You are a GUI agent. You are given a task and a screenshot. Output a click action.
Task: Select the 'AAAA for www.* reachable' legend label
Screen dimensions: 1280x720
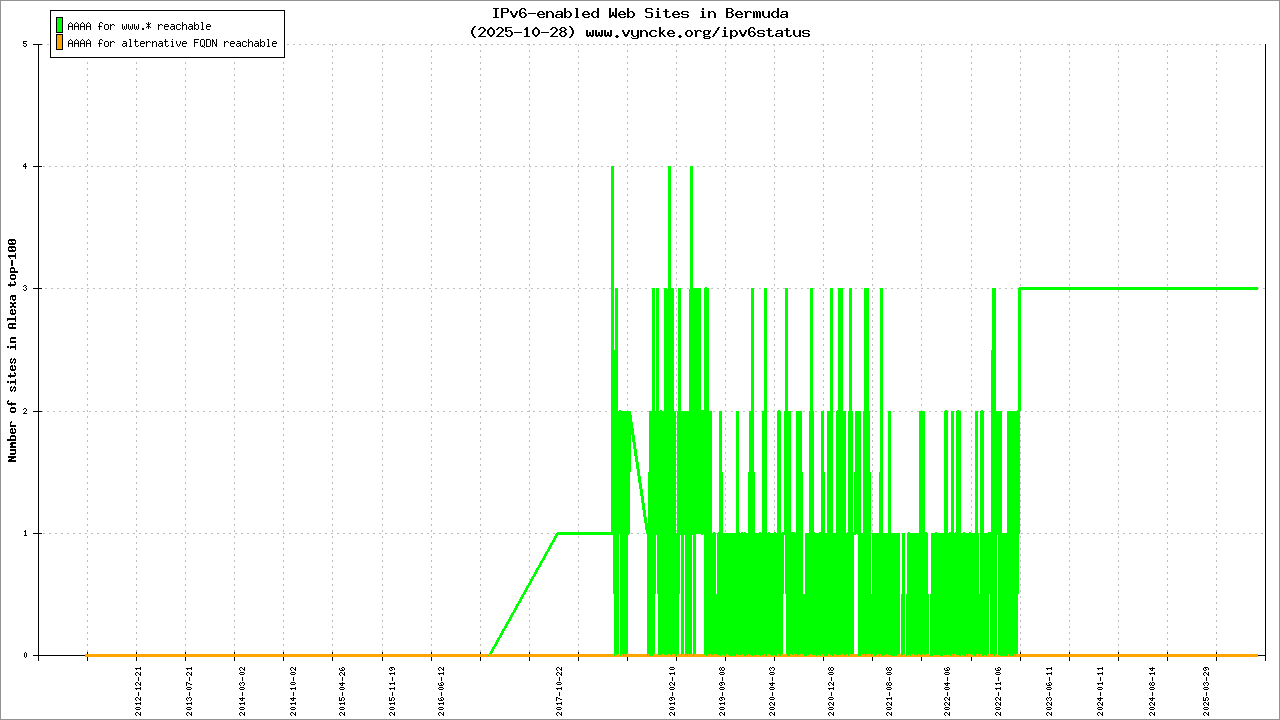pos(139,26)
